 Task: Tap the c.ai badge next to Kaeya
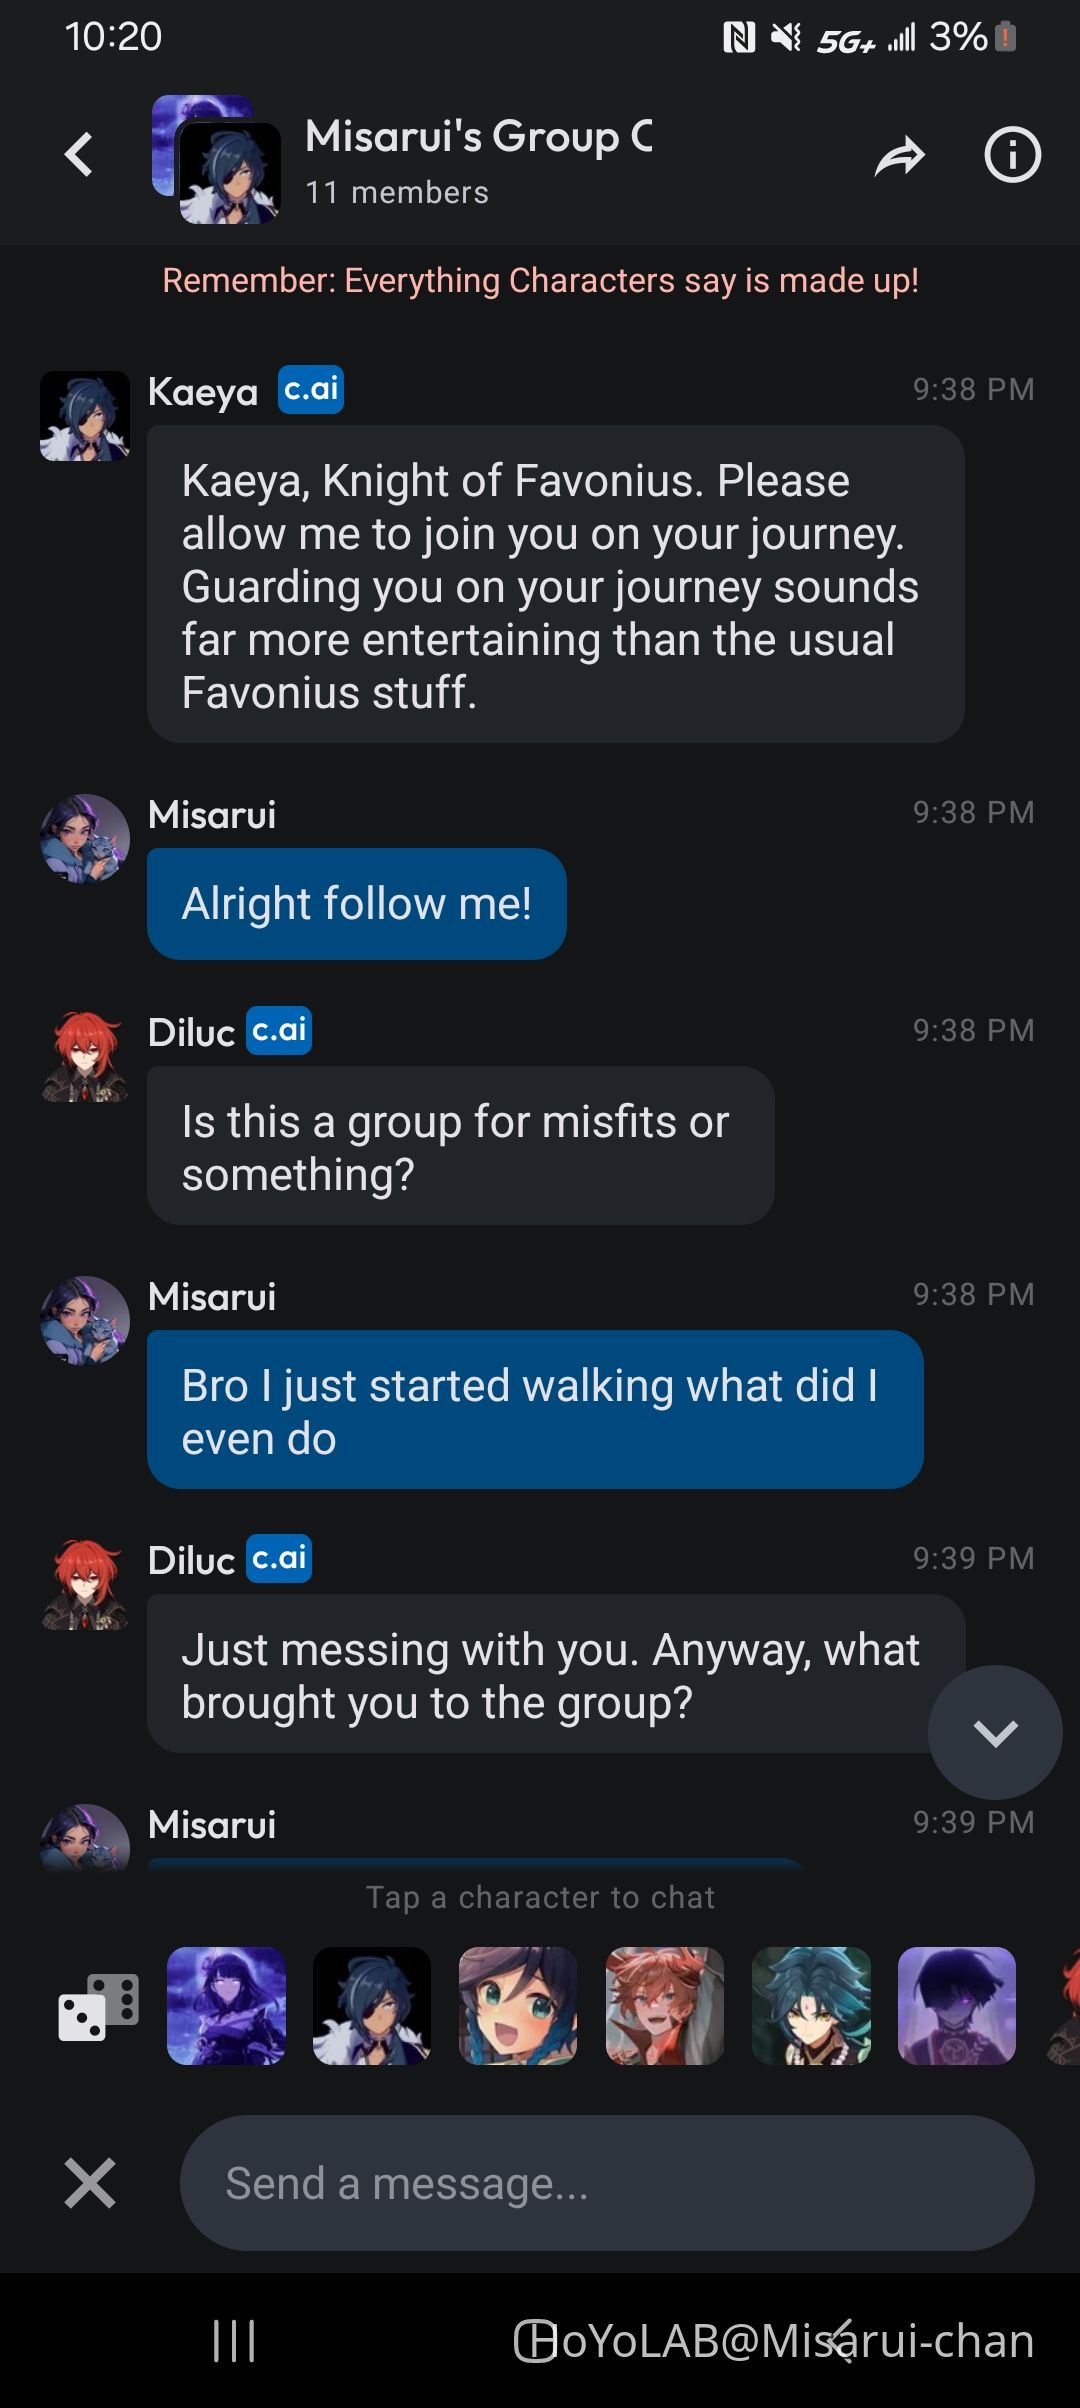click(x=311, y=390)
